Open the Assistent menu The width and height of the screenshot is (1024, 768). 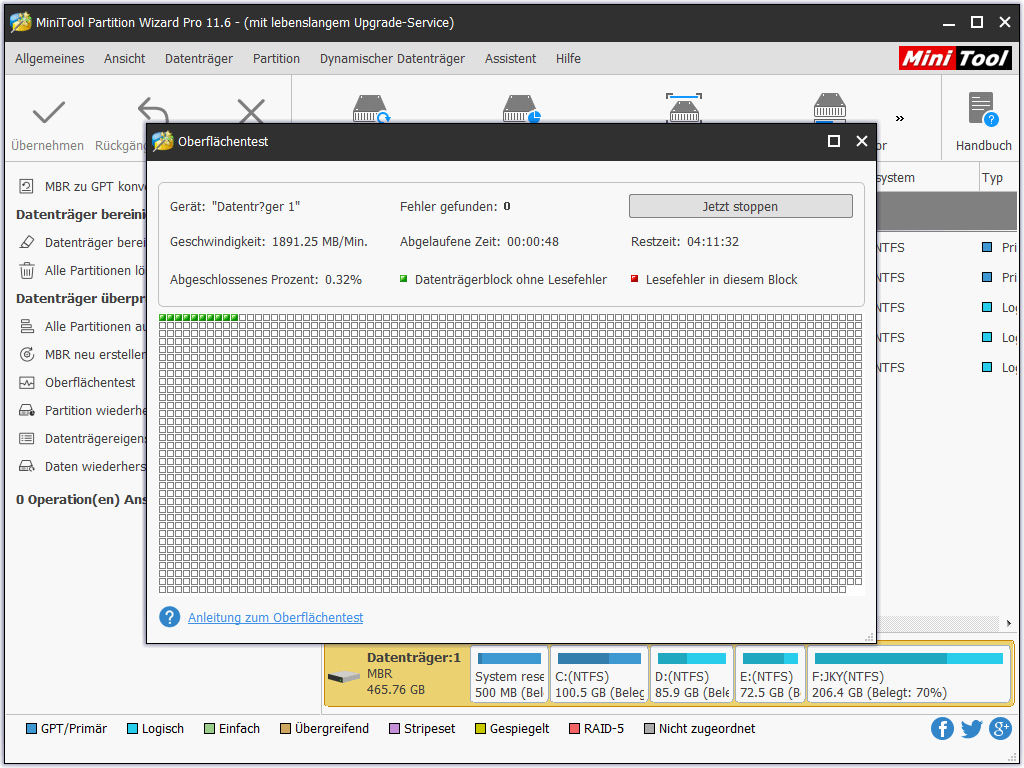pos(510,59)
